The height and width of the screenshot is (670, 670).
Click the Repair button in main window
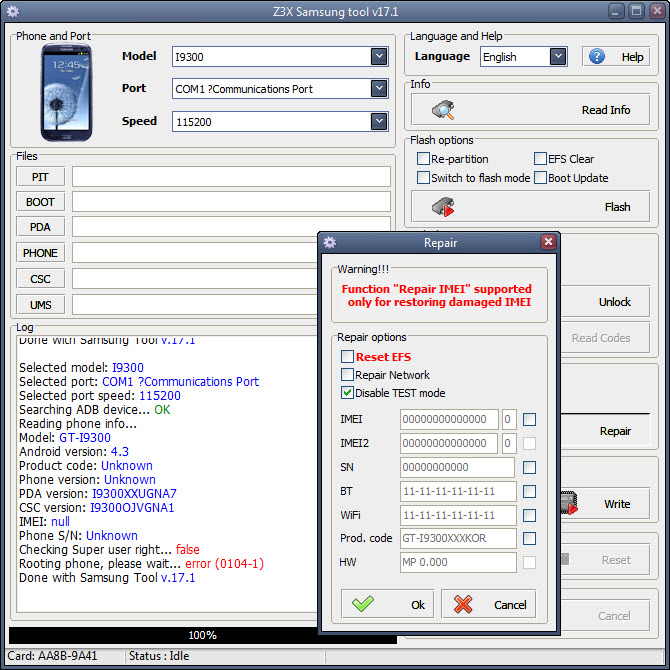[605, 431]
